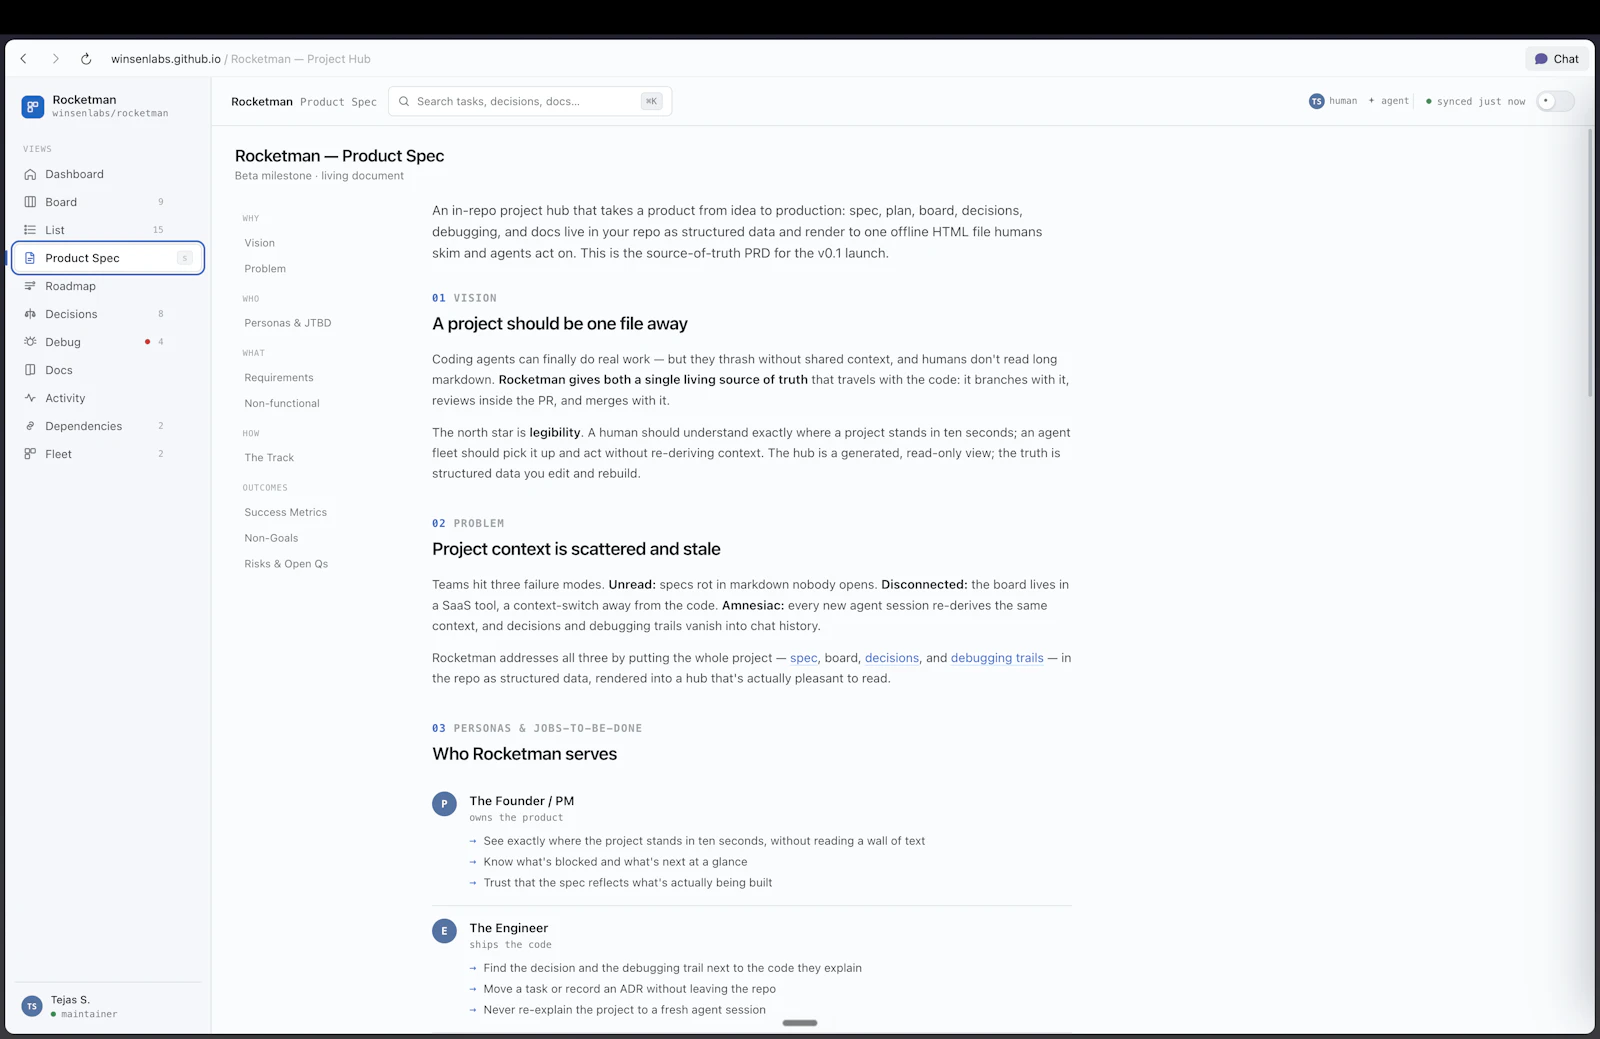
Task: Click the Board columns icon
Action: [30, 202]
